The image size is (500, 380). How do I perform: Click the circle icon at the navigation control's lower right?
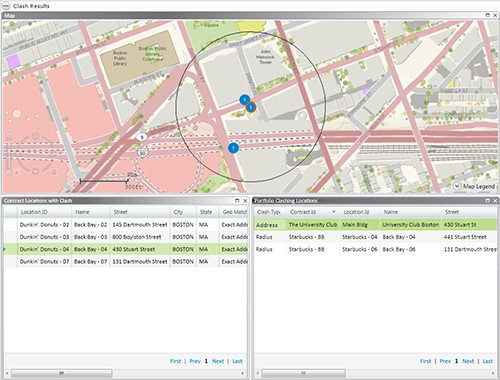(54, 172)
